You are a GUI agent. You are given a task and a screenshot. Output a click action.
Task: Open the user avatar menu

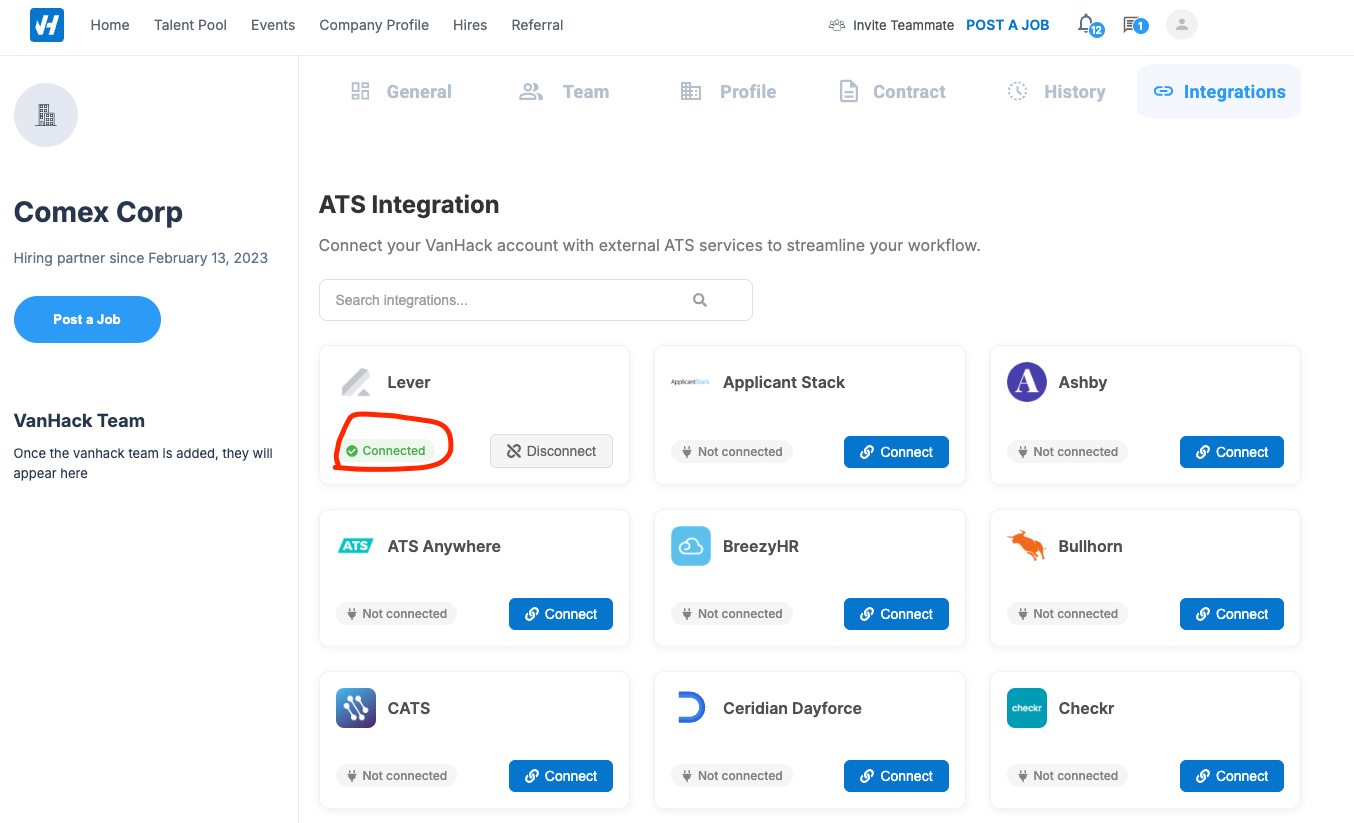tap(1182, 25)
